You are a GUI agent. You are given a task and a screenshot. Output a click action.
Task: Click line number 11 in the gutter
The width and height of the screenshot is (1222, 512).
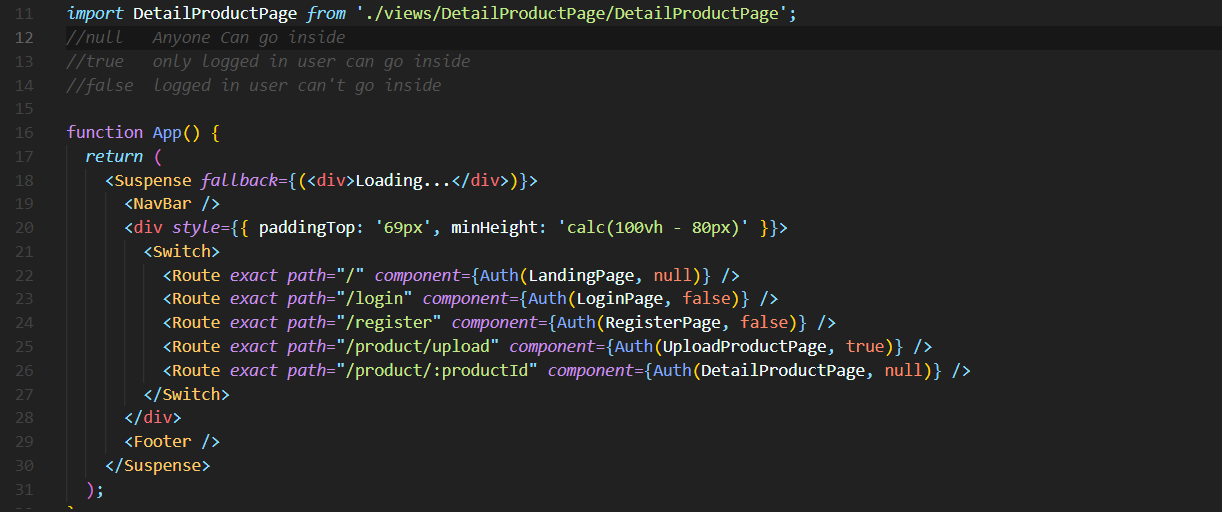[24, 14]
